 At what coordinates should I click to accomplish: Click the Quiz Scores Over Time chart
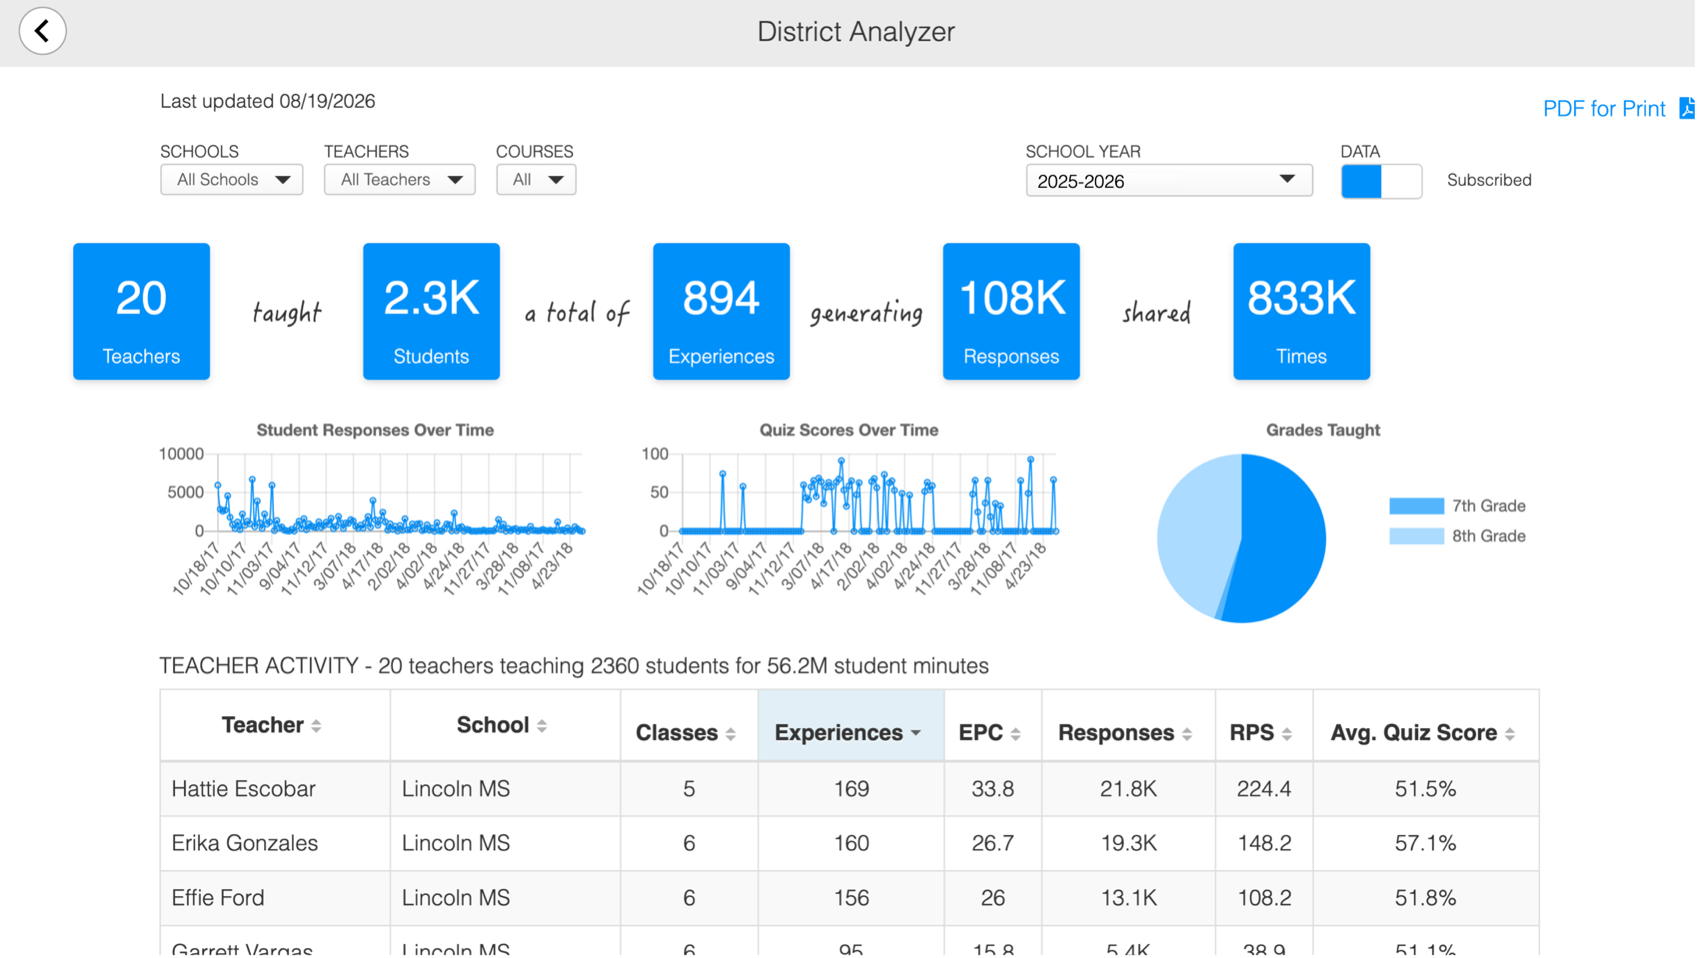click(x=849, y=512)
